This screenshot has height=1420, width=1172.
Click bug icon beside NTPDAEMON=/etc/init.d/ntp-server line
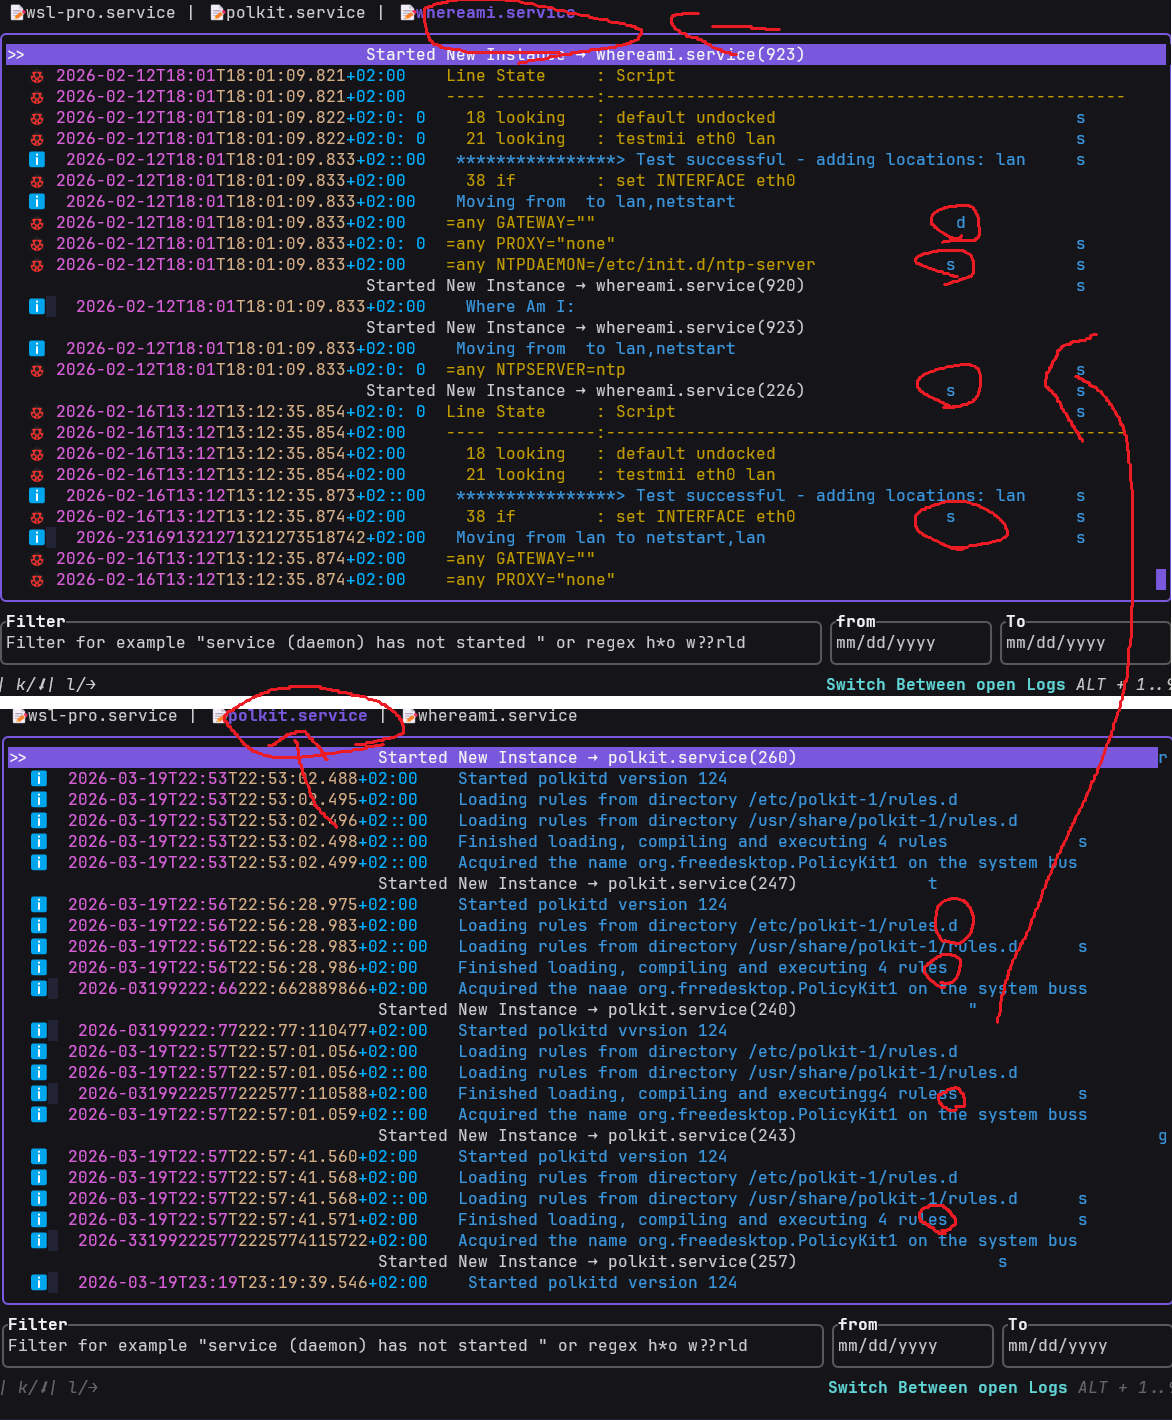[37, 266]
